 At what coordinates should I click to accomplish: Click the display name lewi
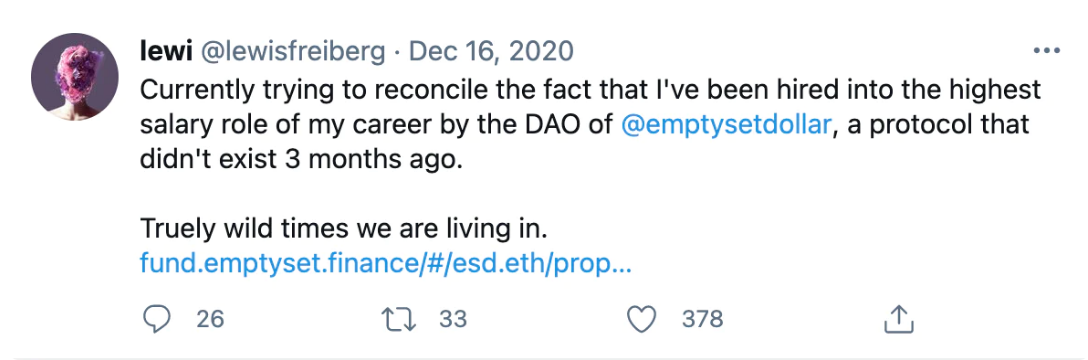165,51
